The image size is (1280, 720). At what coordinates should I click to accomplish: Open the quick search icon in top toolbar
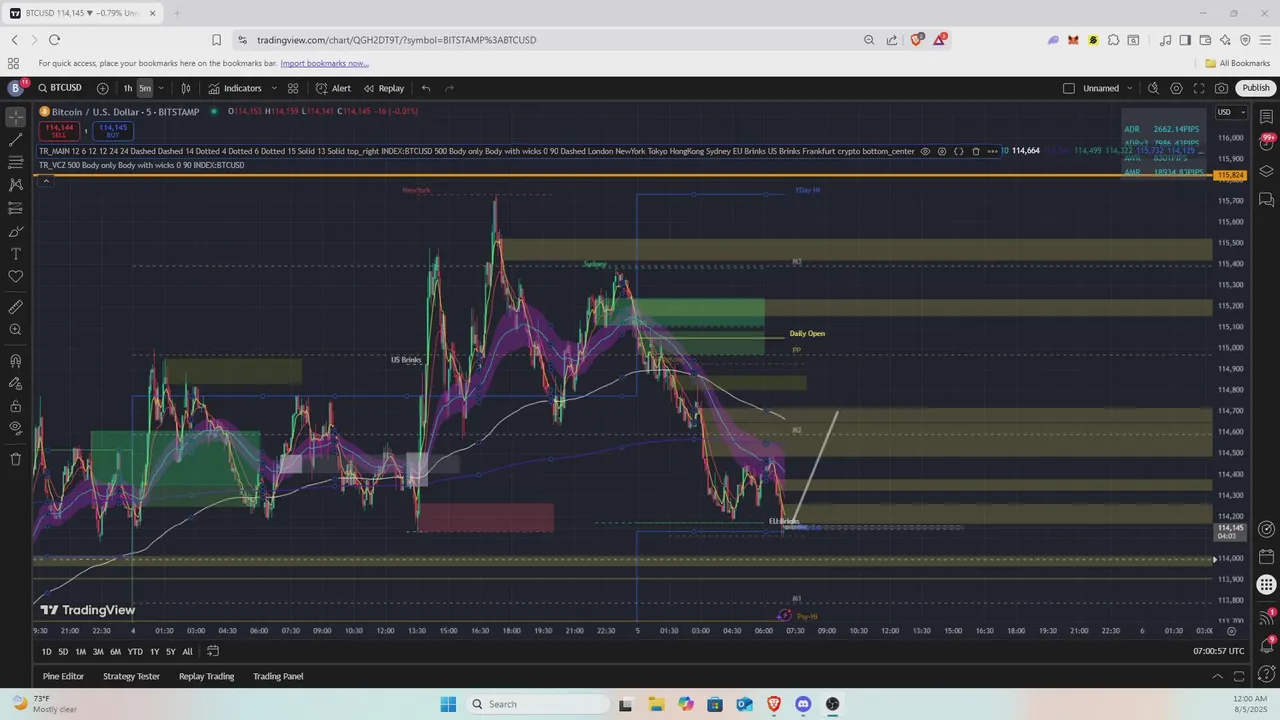pyautogui.click(x=1153, y=88)
